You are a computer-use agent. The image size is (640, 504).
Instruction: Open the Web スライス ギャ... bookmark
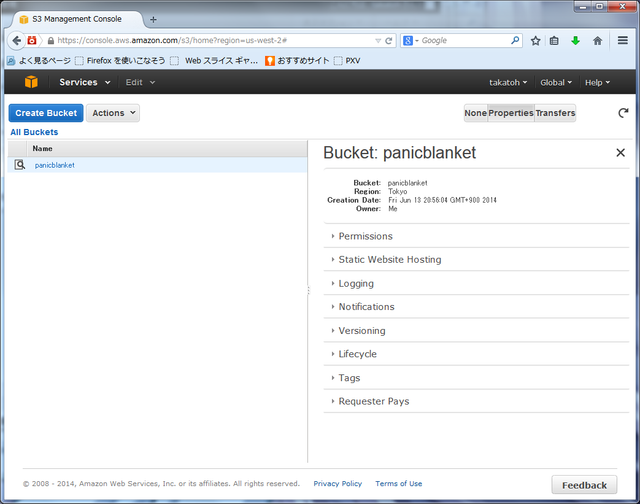point(214,60)
